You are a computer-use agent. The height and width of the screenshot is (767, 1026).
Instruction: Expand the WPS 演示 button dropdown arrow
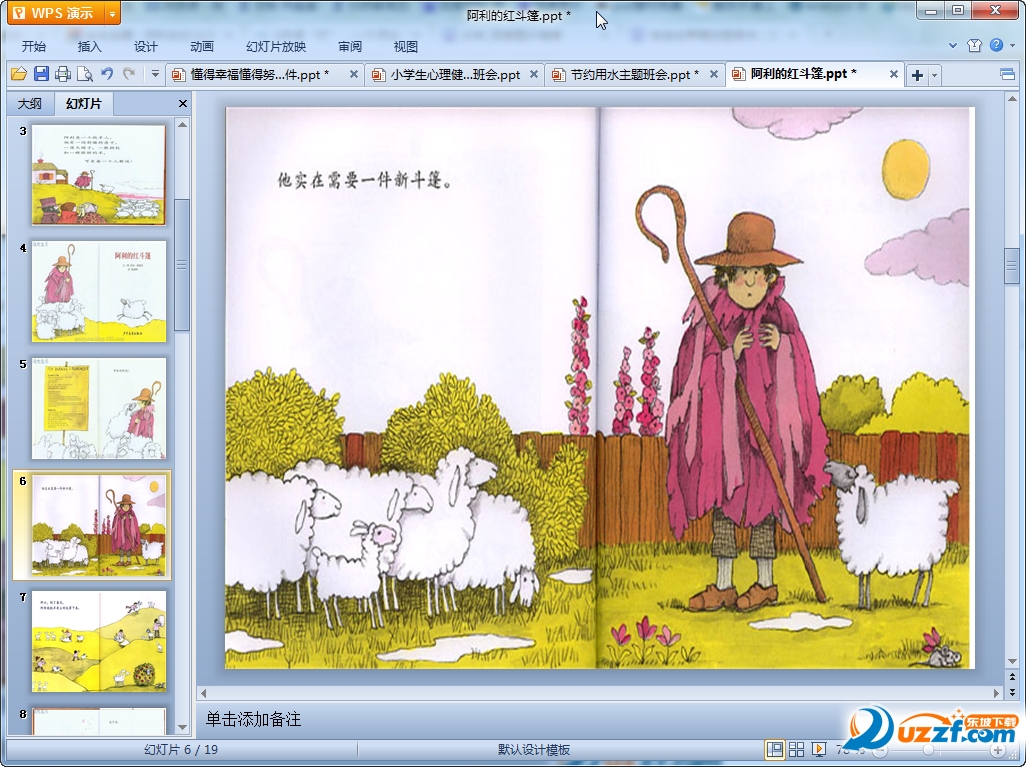[x=113, y=13]
